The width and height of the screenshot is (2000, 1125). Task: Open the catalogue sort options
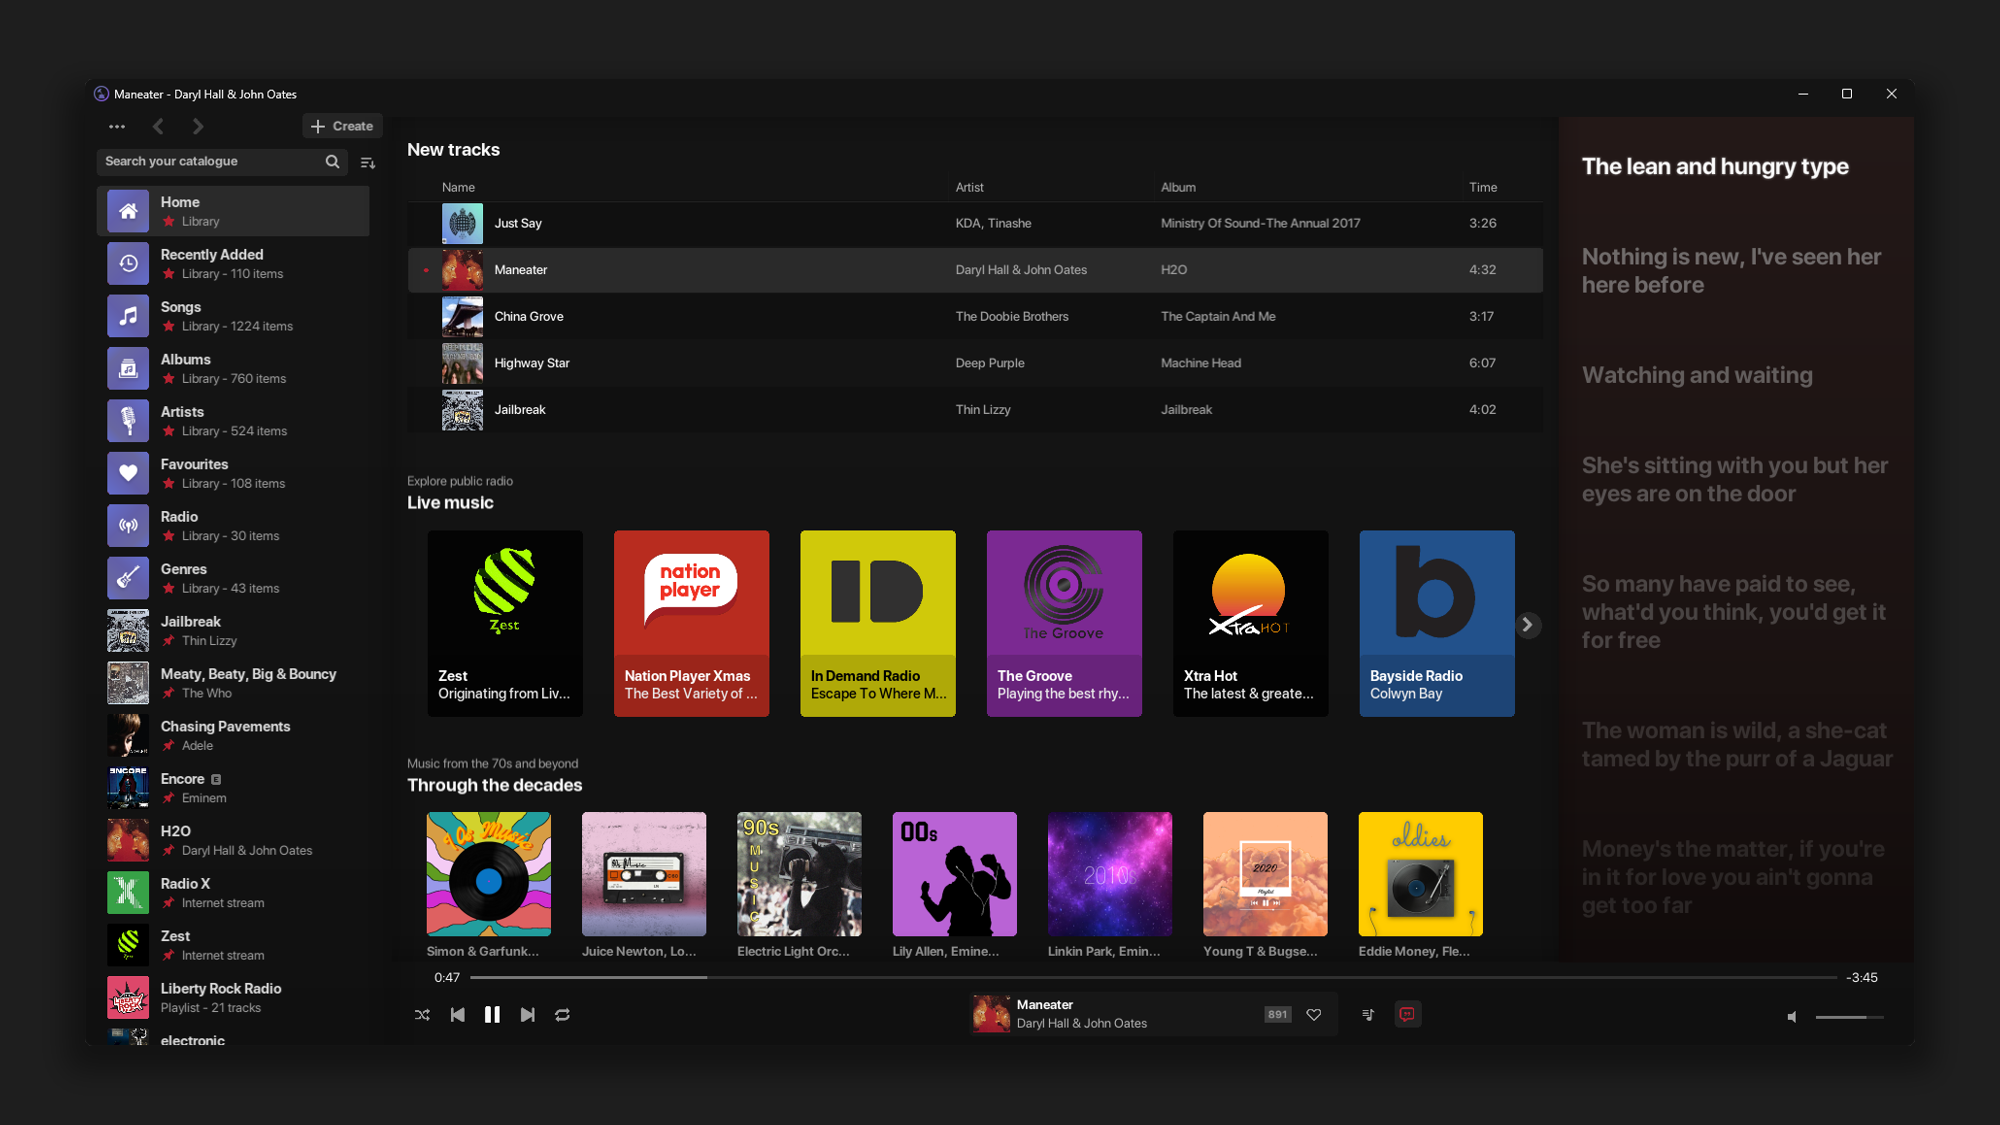[368, 162]
